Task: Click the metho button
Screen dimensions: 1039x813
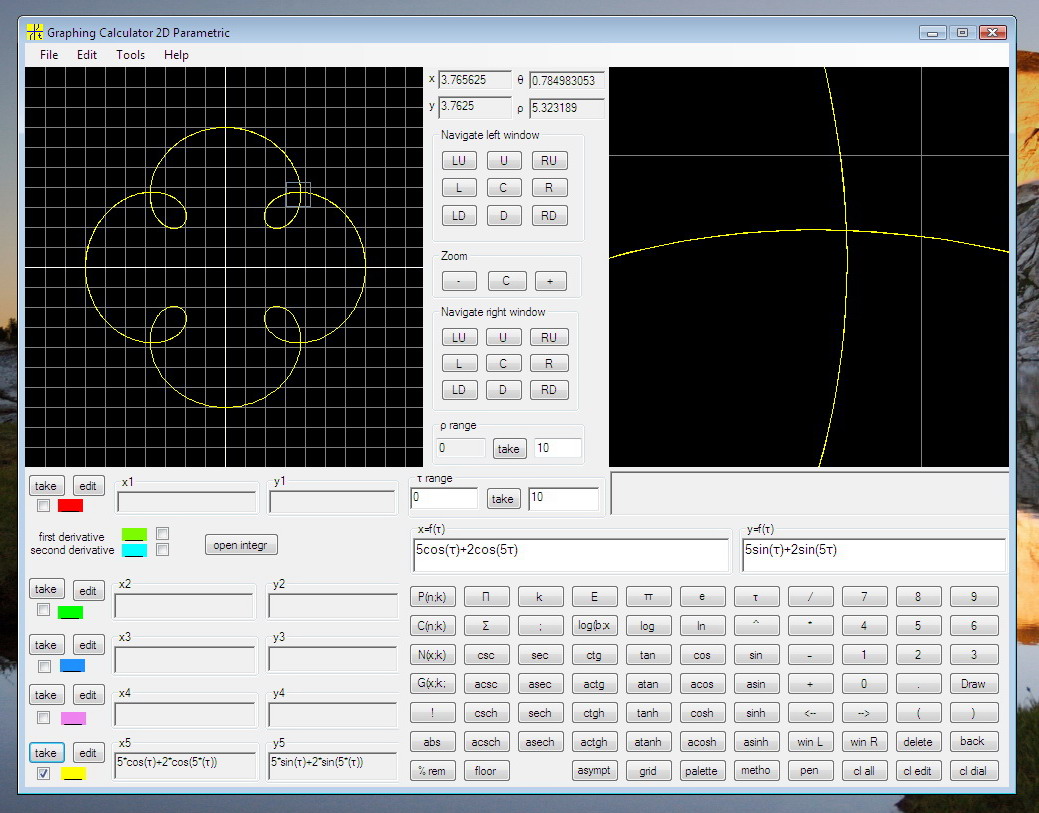Action: [756, 771]
